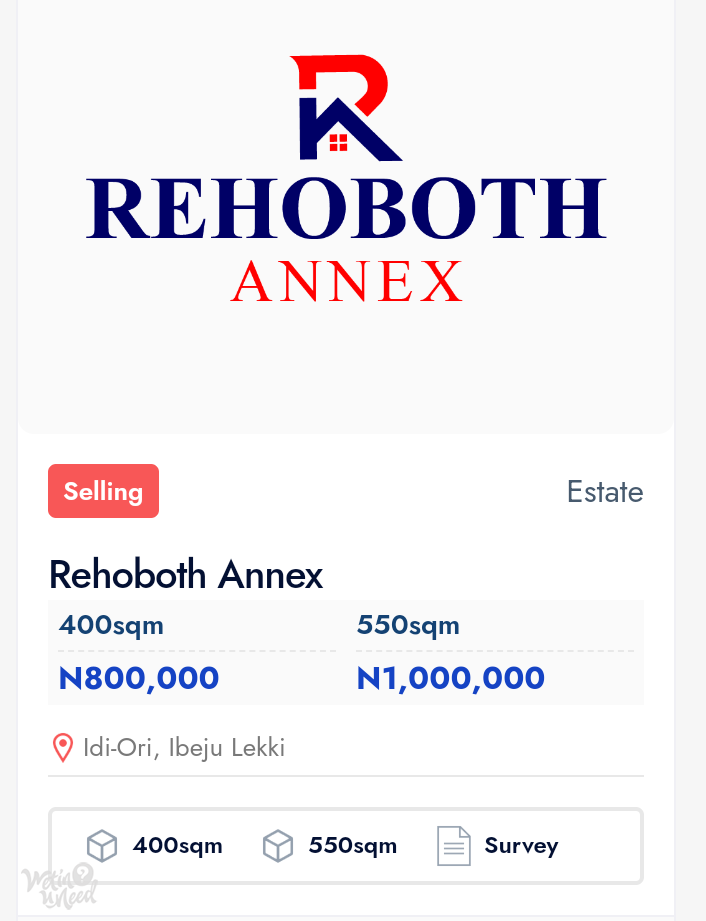Click the Idi-Ori, Ibeju Lekki location text
Viewport: 706px width, 921px height.
[x=184, y=748]
